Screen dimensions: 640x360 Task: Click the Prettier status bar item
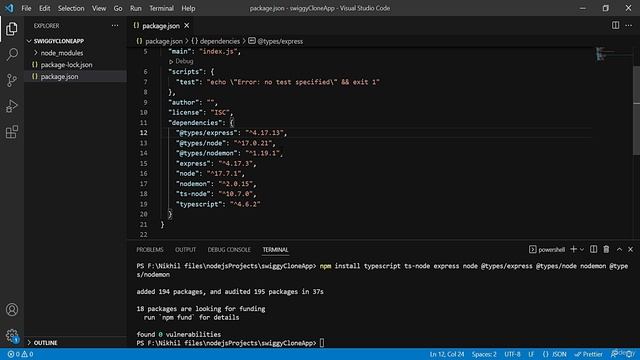(589, 354)
